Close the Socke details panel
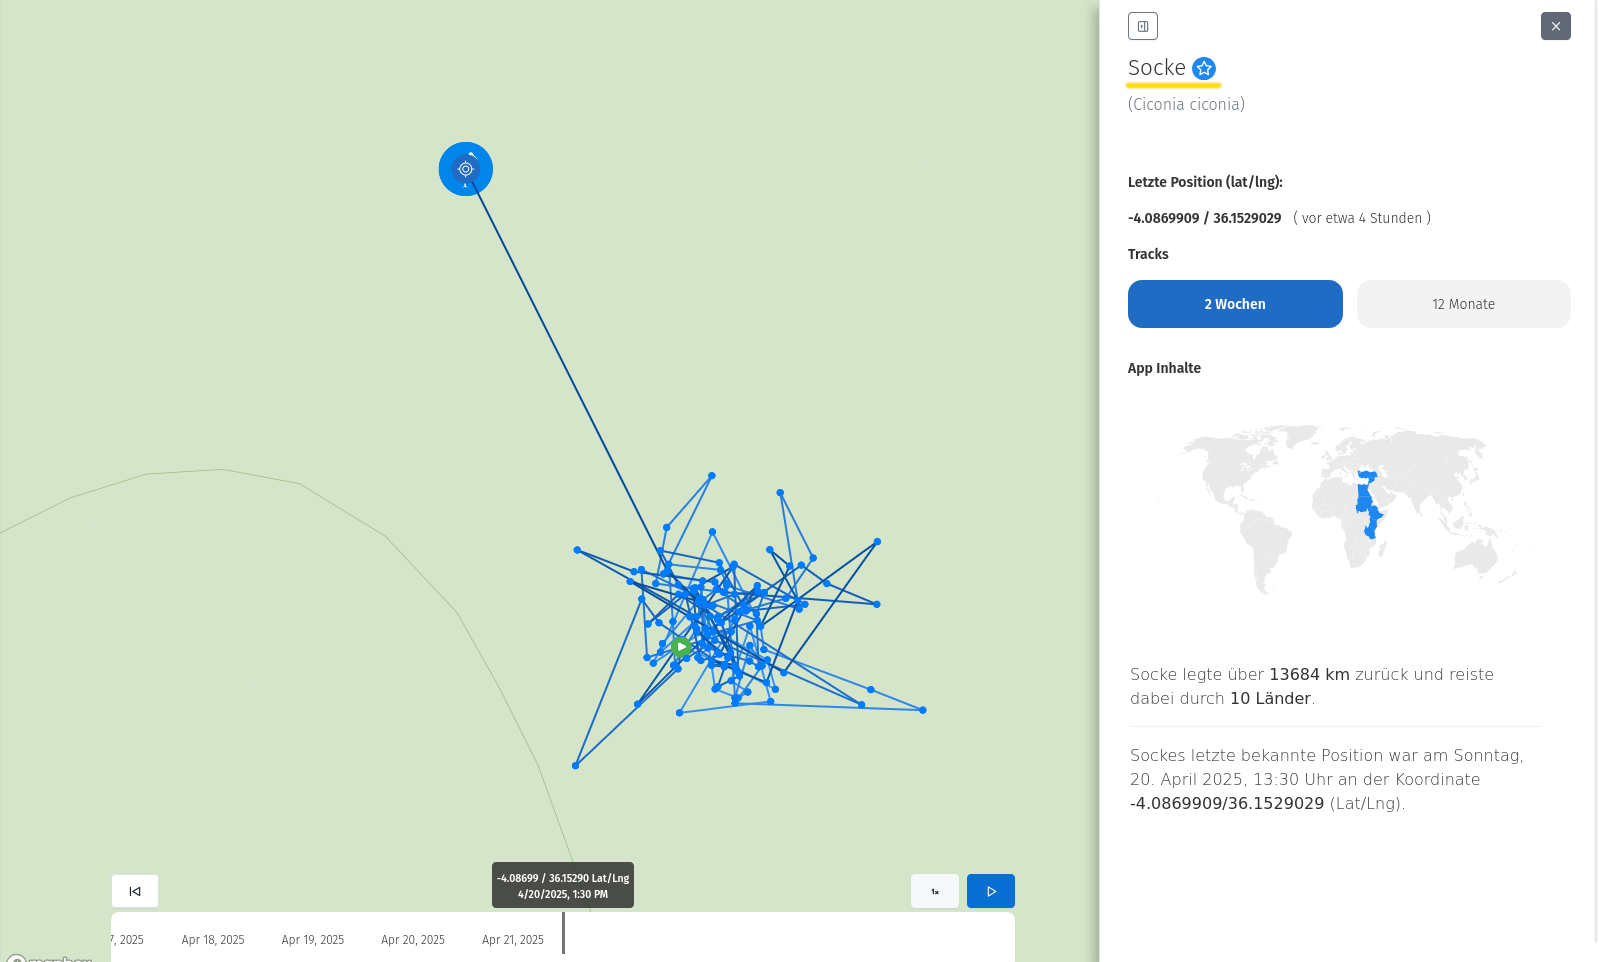Viewport: 1599px width, 962px height. pyautogui.click(x=1555, y=26)
